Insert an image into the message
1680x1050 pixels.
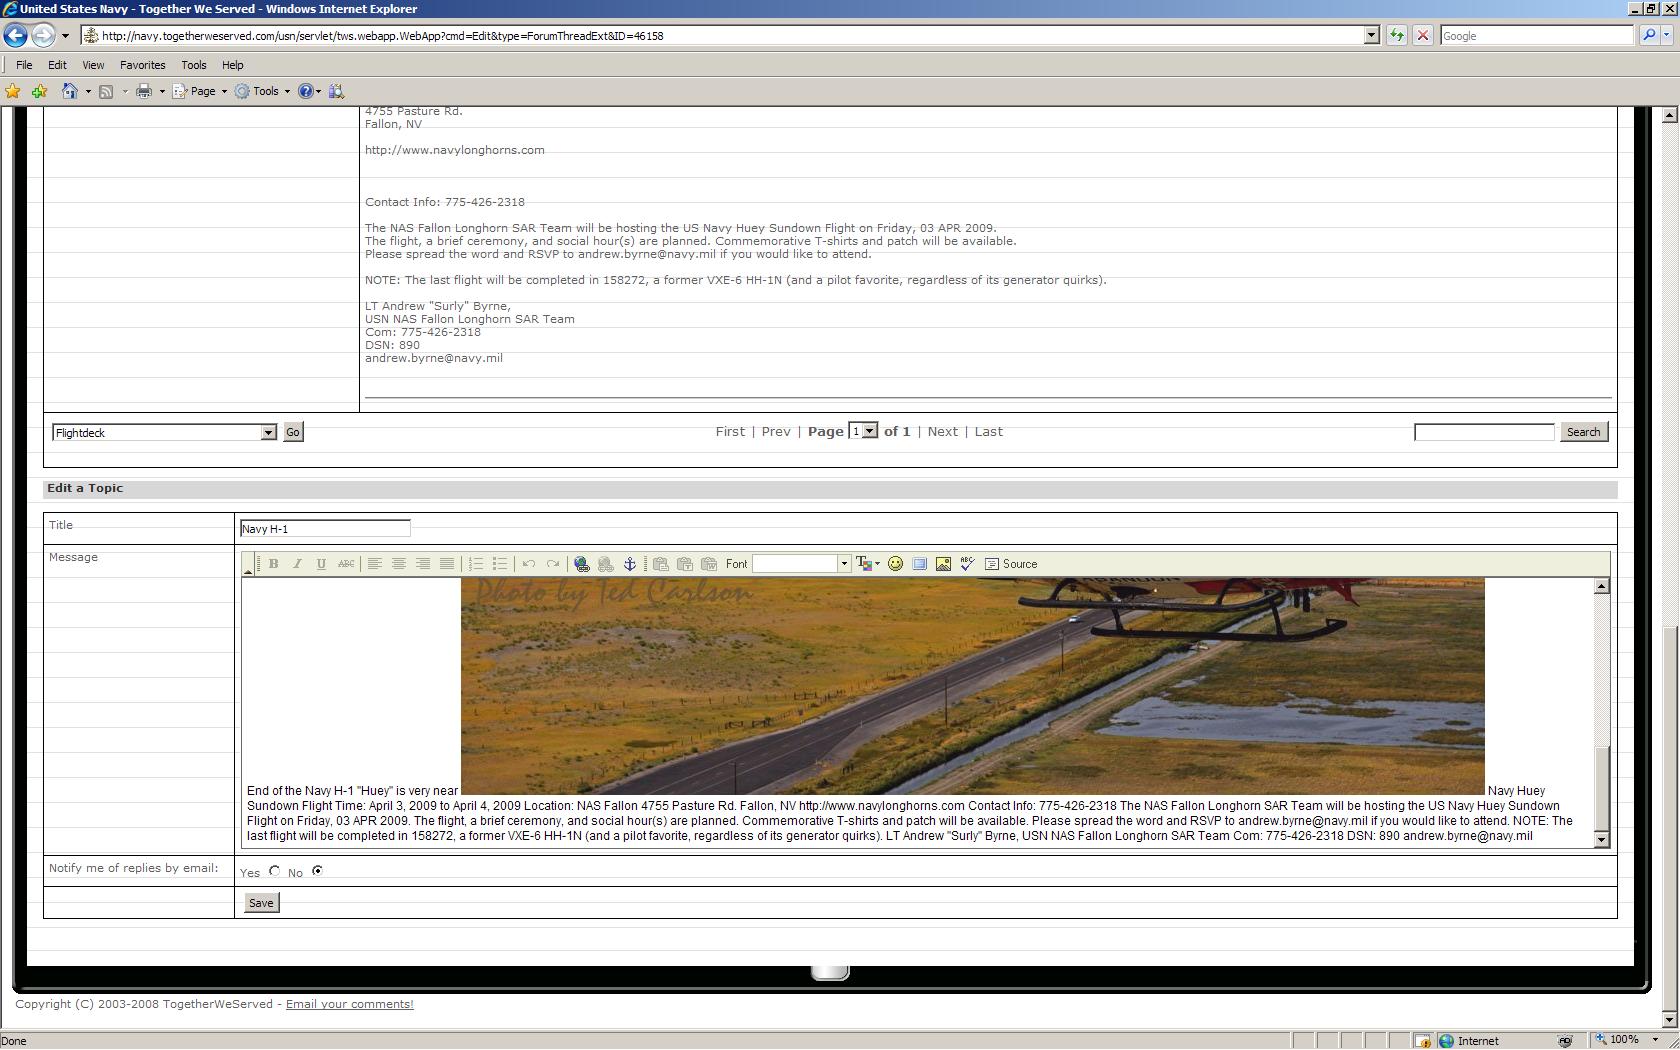point(943,564)
